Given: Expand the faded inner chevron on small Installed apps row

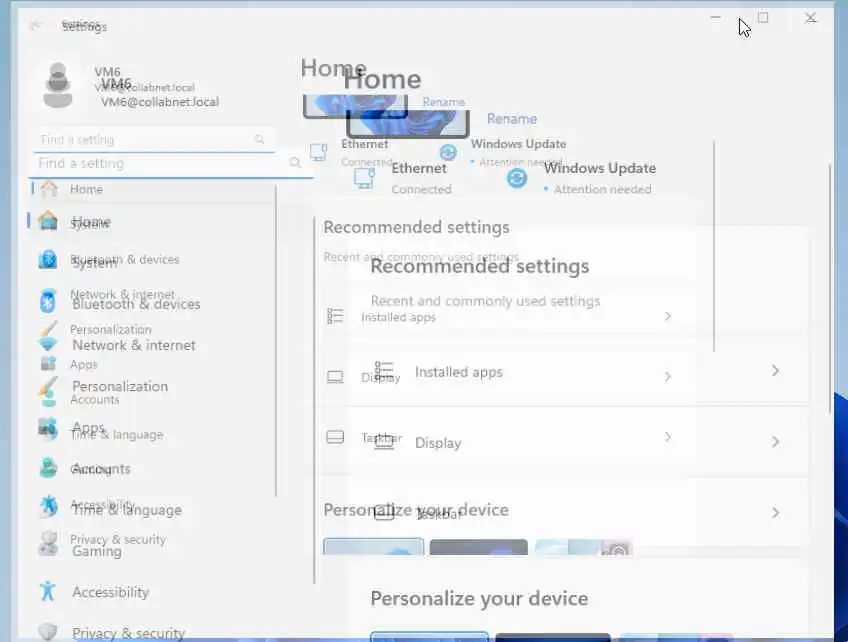Looking at the screenshot, I should 667,316.
